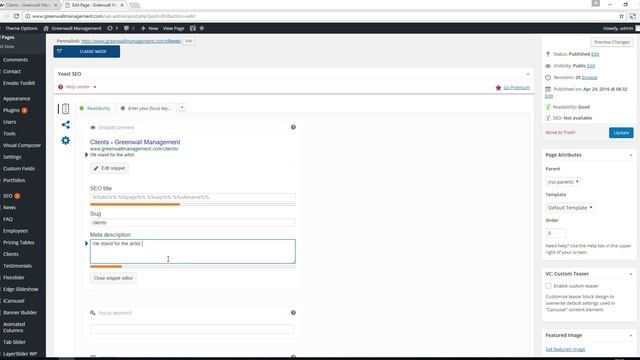Open the Visual Composer sidebar menu
Viewport: 640px width, 360px height.
[x=22, y=145]
